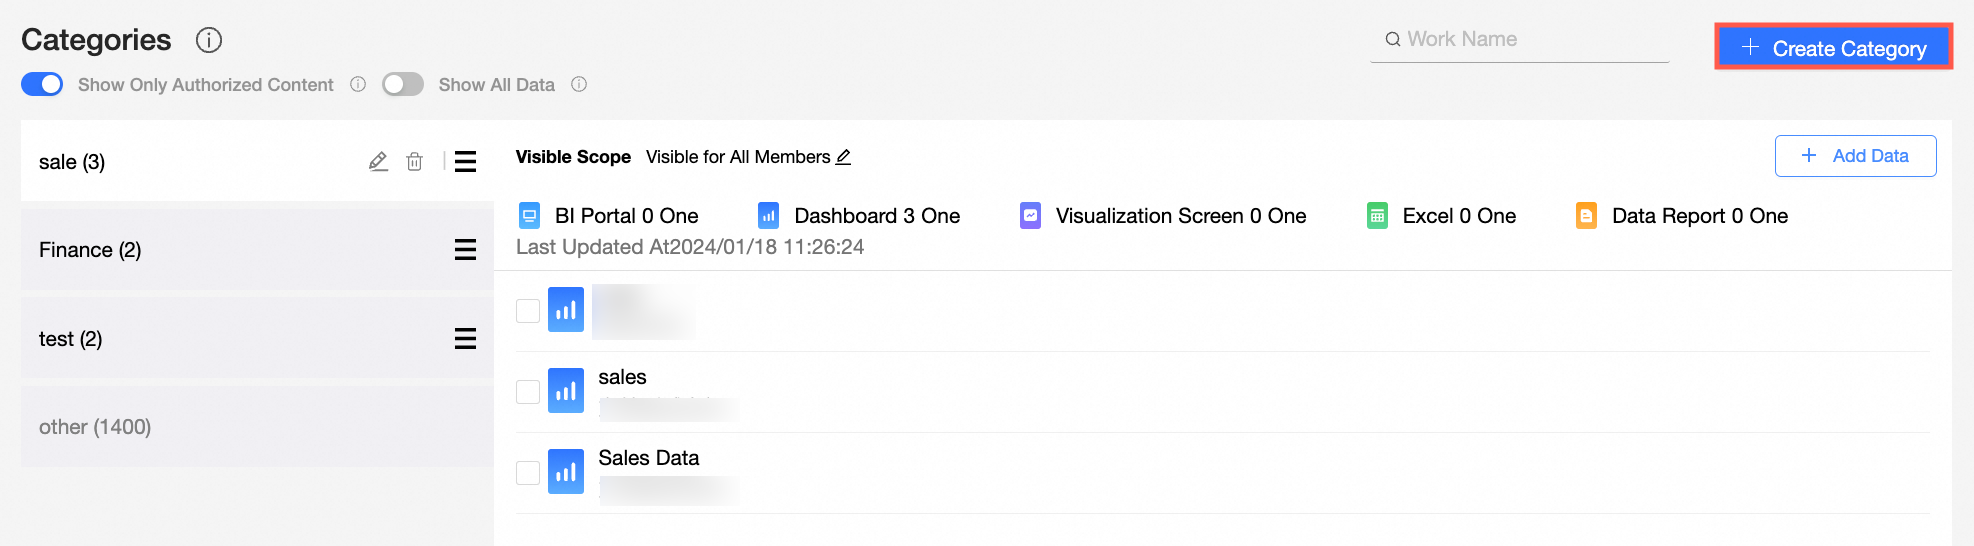Image resolution: width=1974 pixels, height=546 pixels.
Task: Click the BI Portal 0 One label
Action: click(x=627, y=216)
